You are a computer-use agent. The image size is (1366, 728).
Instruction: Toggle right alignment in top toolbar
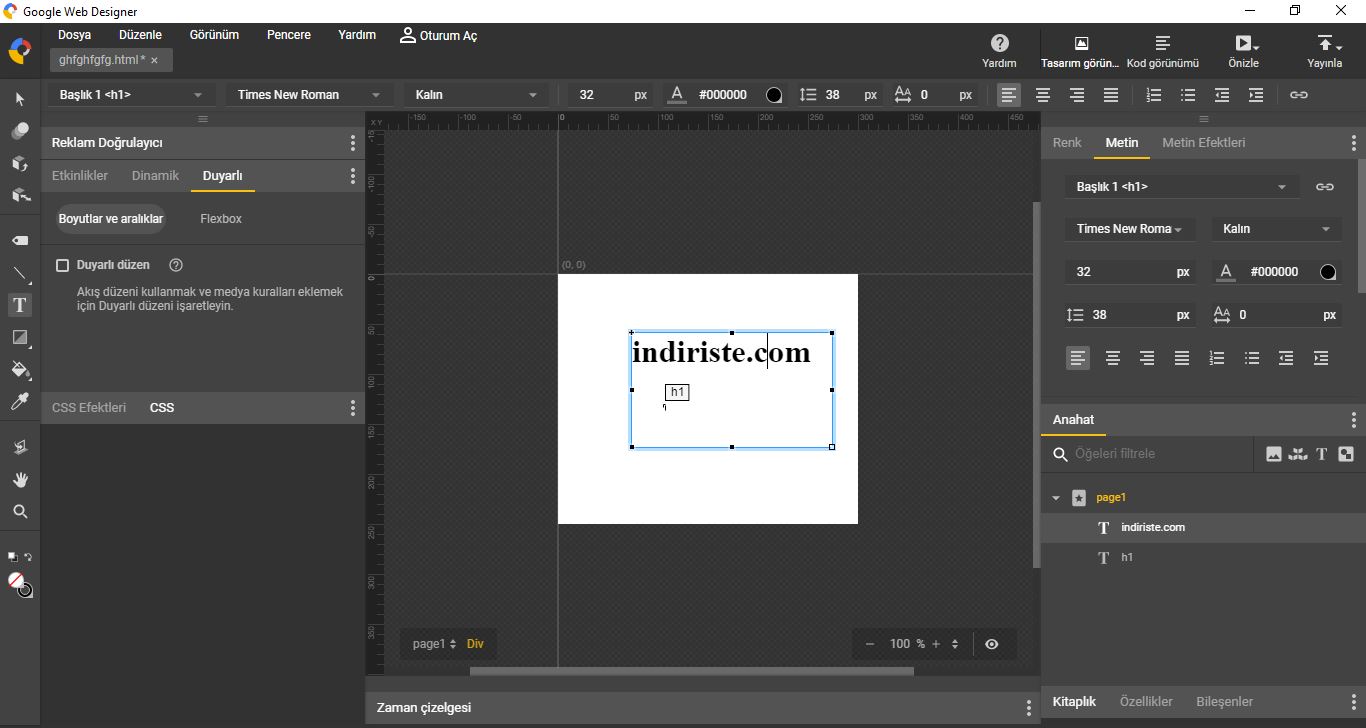(1077, 95)
